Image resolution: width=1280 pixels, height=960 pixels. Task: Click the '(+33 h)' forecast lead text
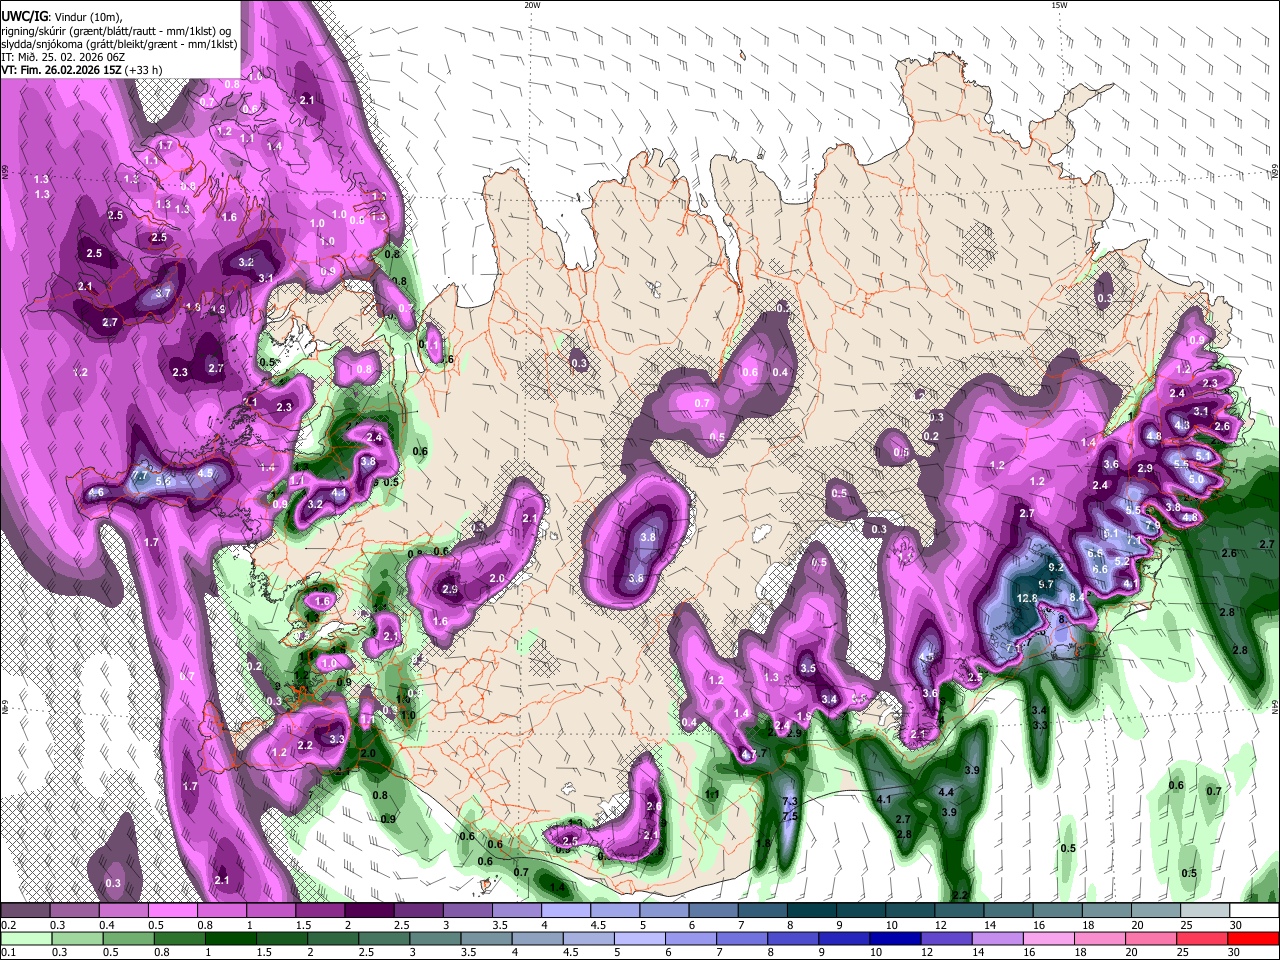145,70
